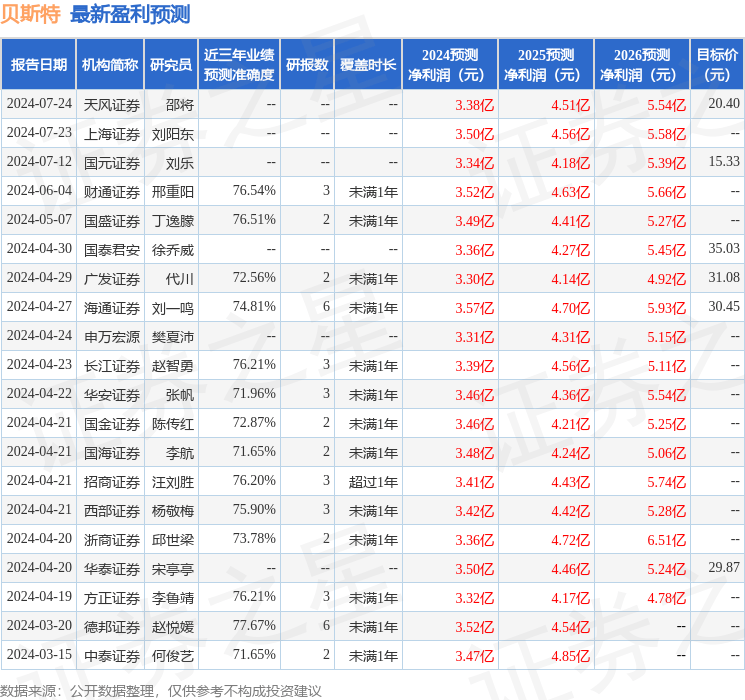This screenshot has height=700, width=745.
Task: Click analyst name 刘阳东
Action: pos(172,134)
